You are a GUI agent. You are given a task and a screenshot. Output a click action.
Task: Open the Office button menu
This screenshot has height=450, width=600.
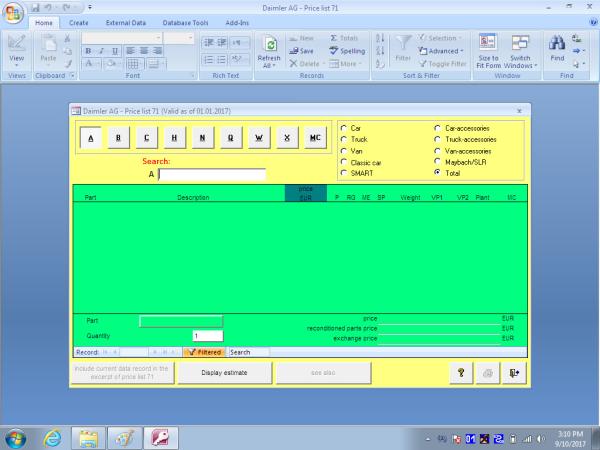[13, 12]
